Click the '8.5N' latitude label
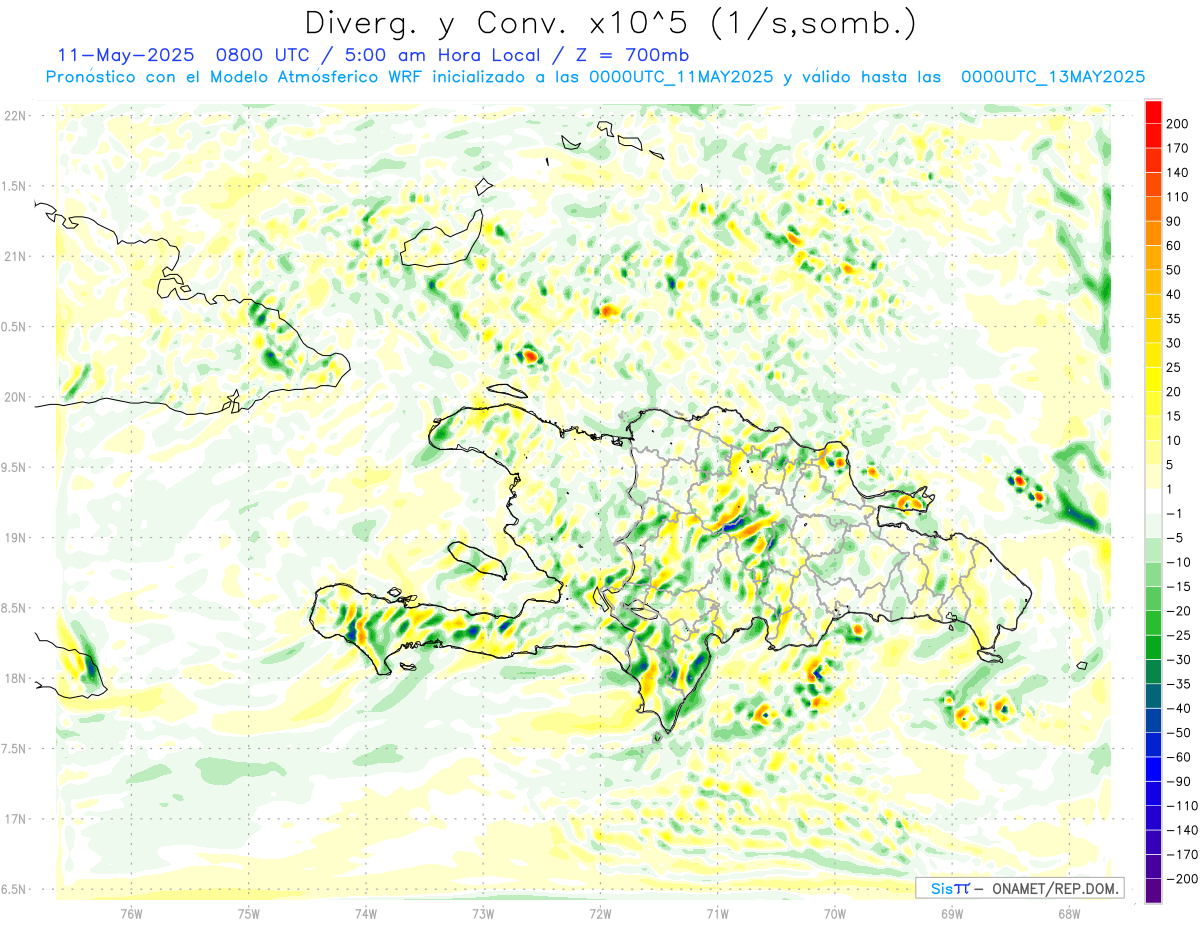Screen dimensions: 1200x927 14,608
